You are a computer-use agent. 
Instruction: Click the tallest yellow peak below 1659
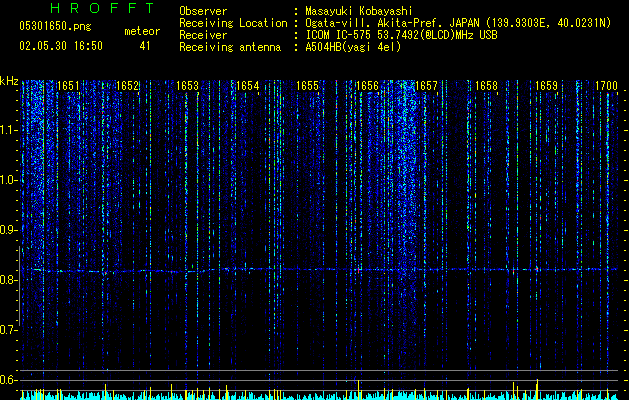coord(537,389)
